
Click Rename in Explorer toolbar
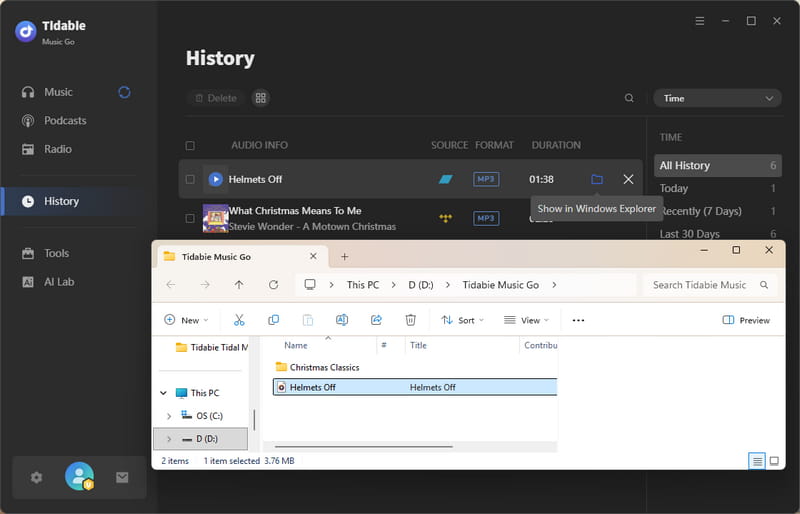click(x=342, y=320)
